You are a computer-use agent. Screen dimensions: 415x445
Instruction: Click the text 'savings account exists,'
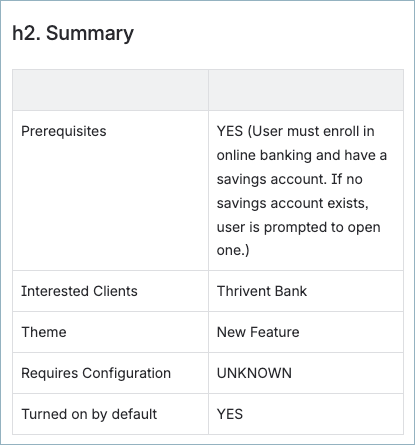293,203
